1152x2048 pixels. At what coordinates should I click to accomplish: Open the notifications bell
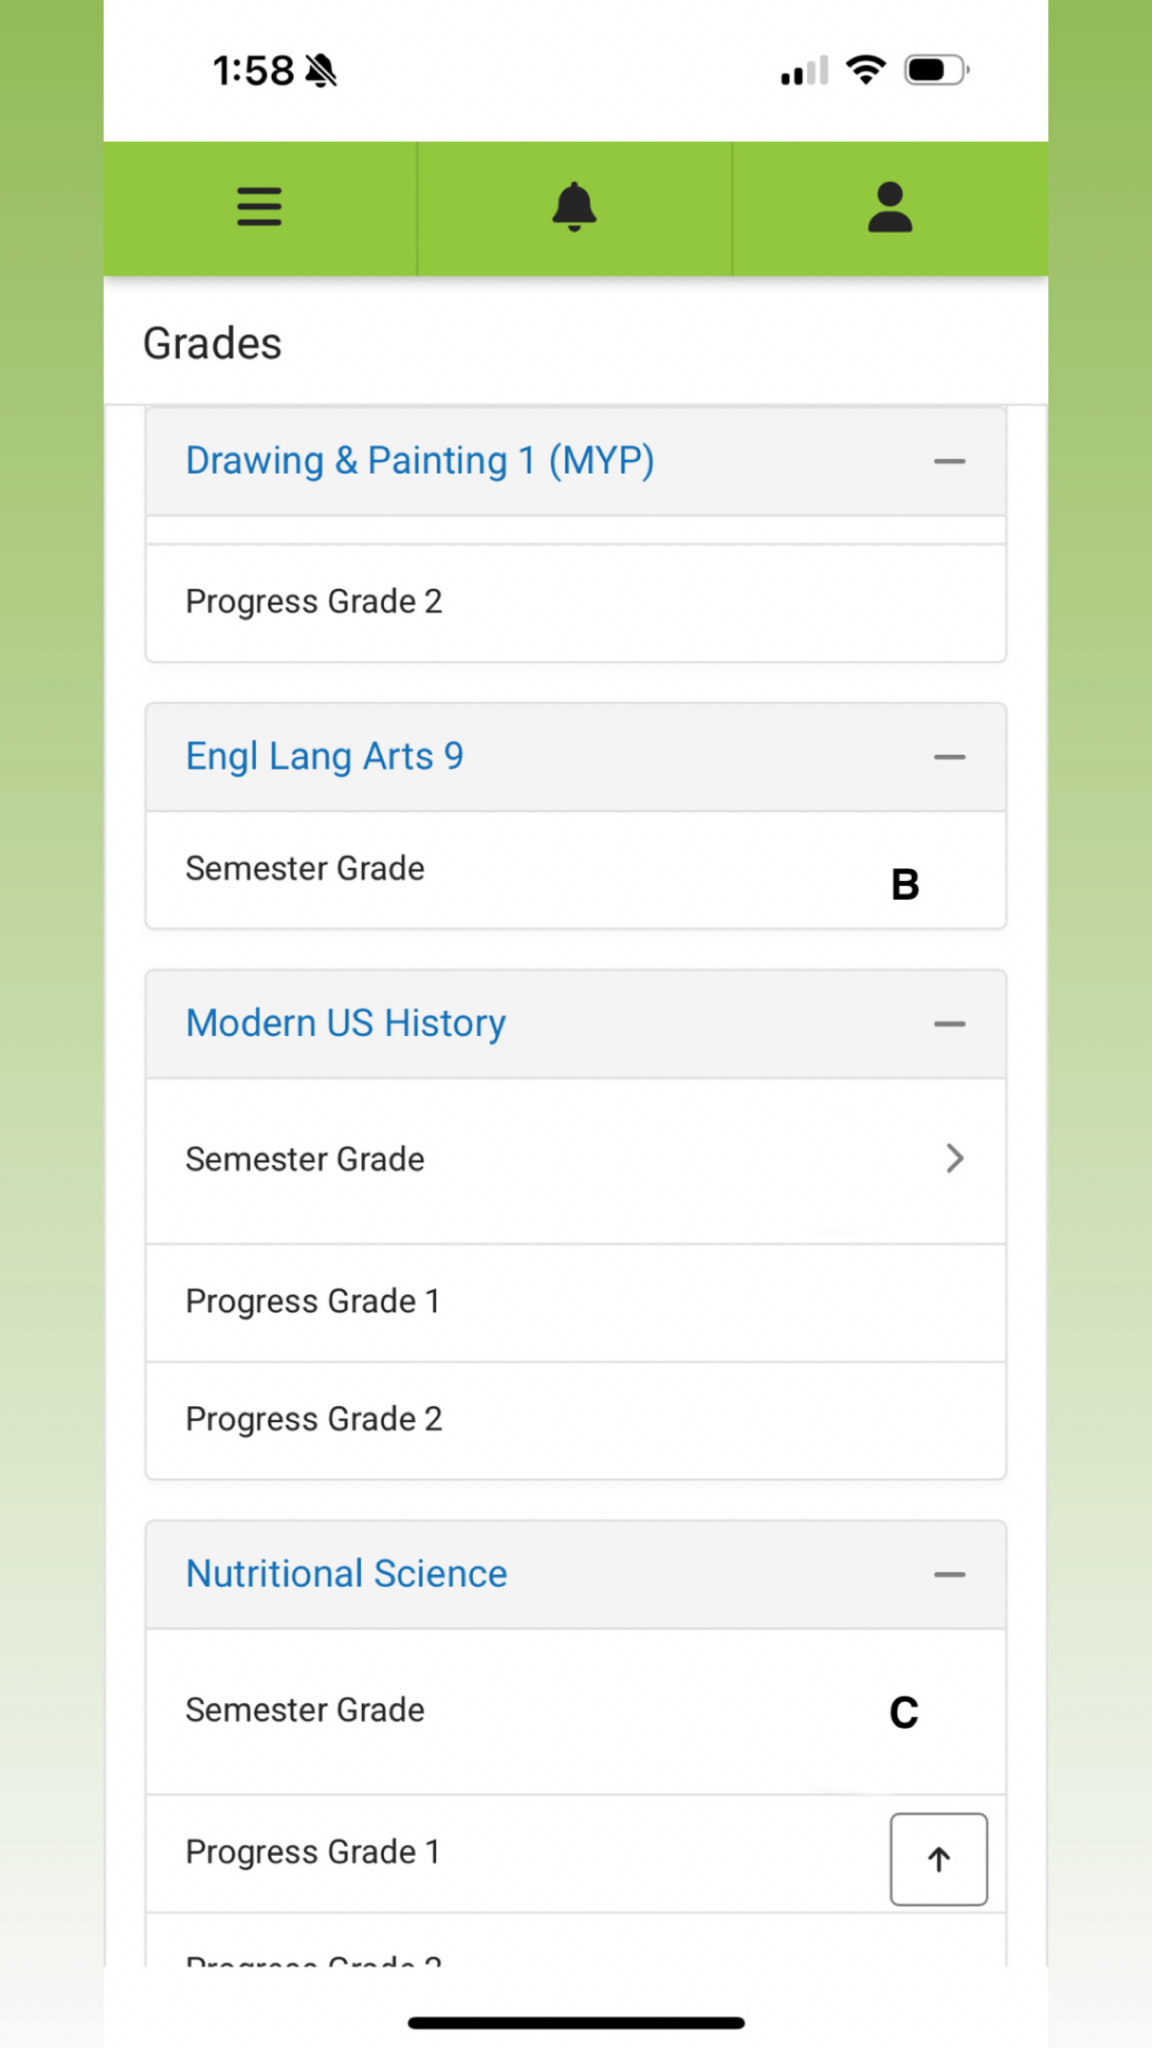click(574, 207)
